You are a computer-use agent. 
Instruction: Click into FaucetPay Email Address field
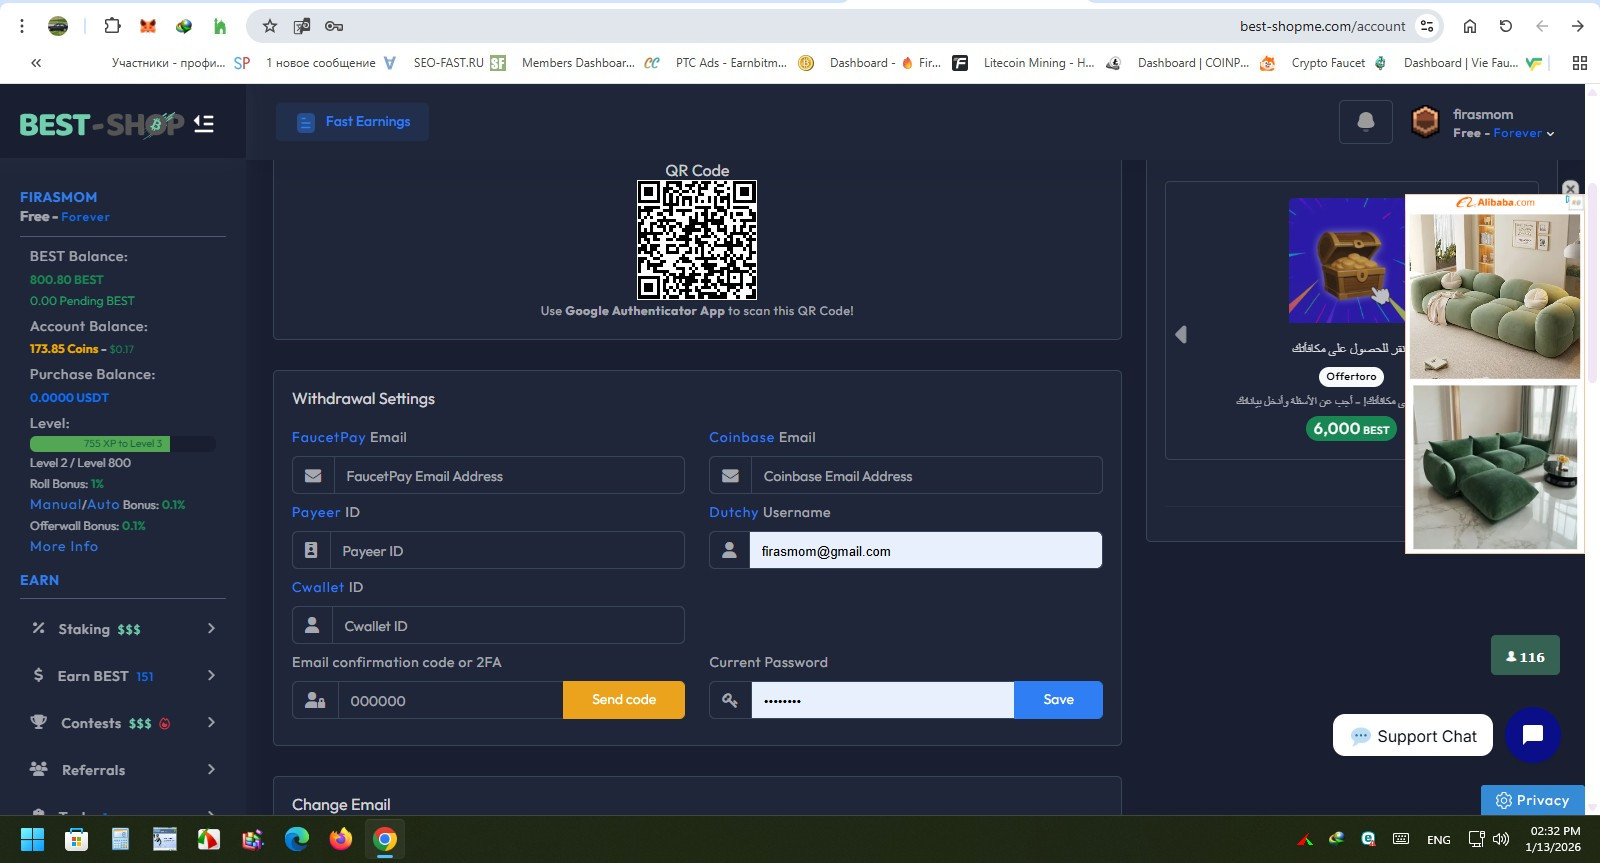tap(509, 476)
